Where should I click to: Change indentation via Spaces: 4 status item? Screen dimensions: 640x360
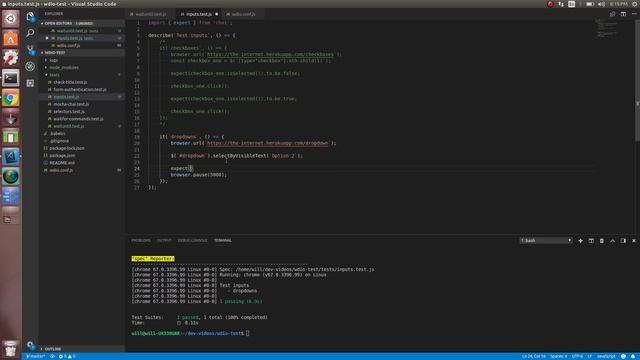559,356
